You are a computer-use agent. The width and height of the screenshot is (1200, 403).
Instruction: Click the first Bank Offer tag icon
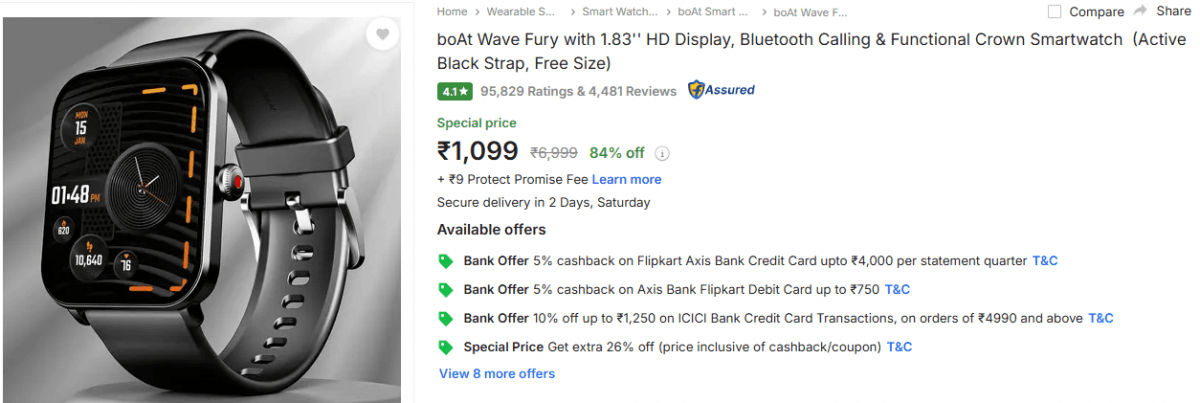(446, 261)
